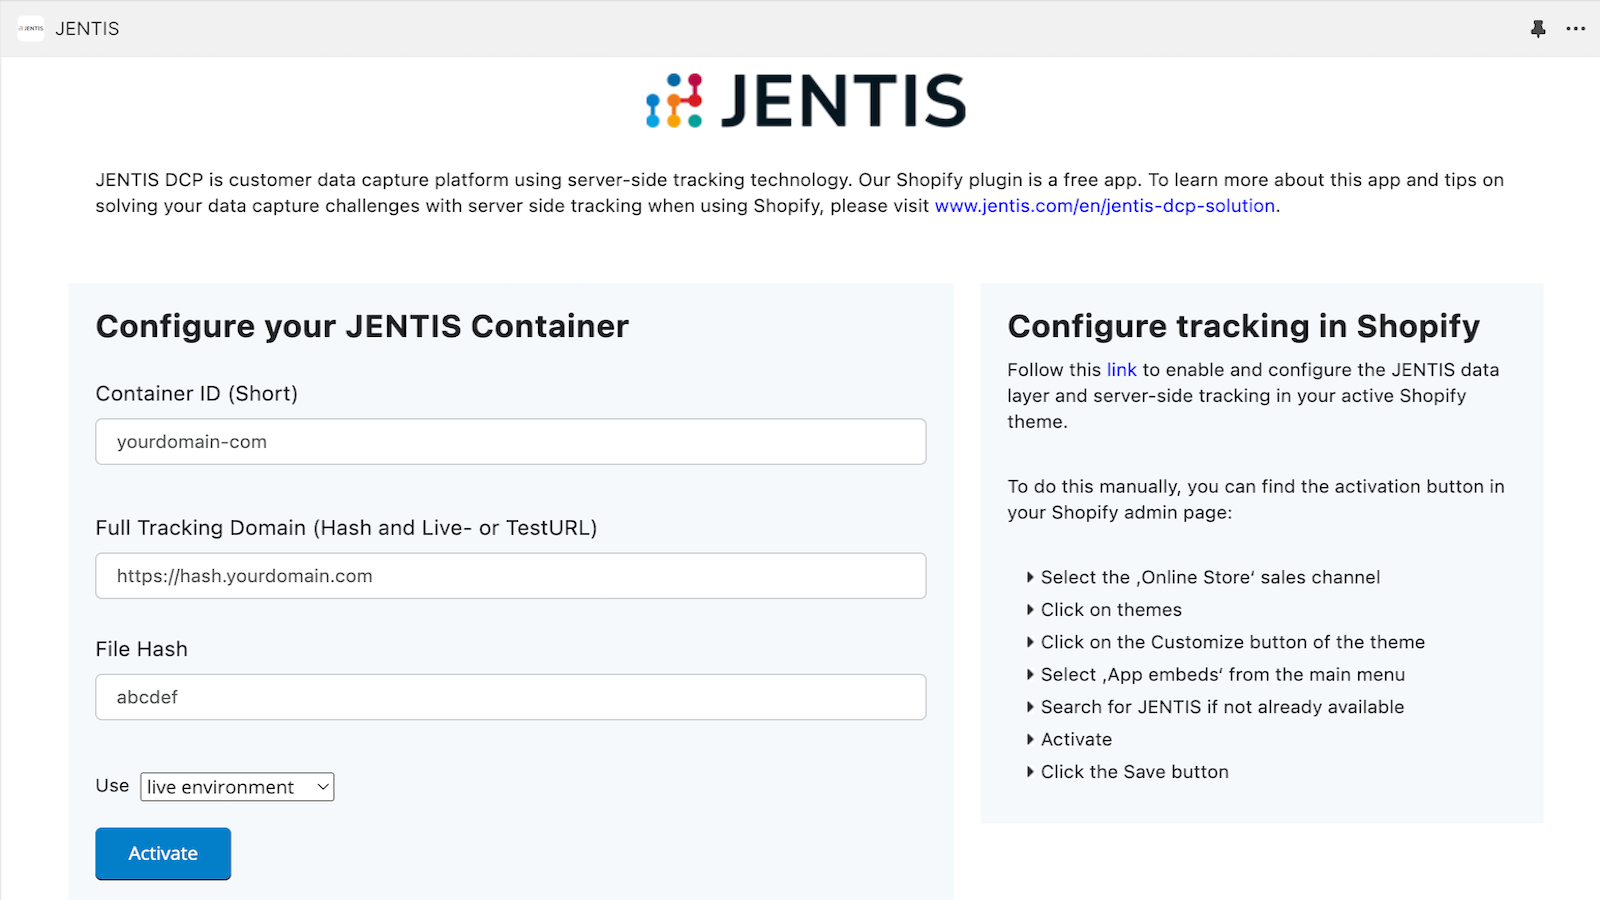This screenshot has height=900, width=1600.
Task: Open www.jentis.com/en/jentis-dcp-solution link
Action: (x=1105, y=206)
